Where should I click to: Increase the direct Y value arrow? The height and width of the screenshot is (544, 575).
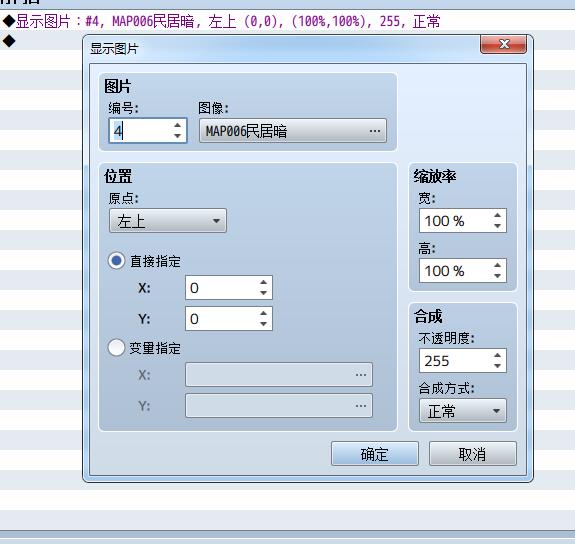point(263,313)
